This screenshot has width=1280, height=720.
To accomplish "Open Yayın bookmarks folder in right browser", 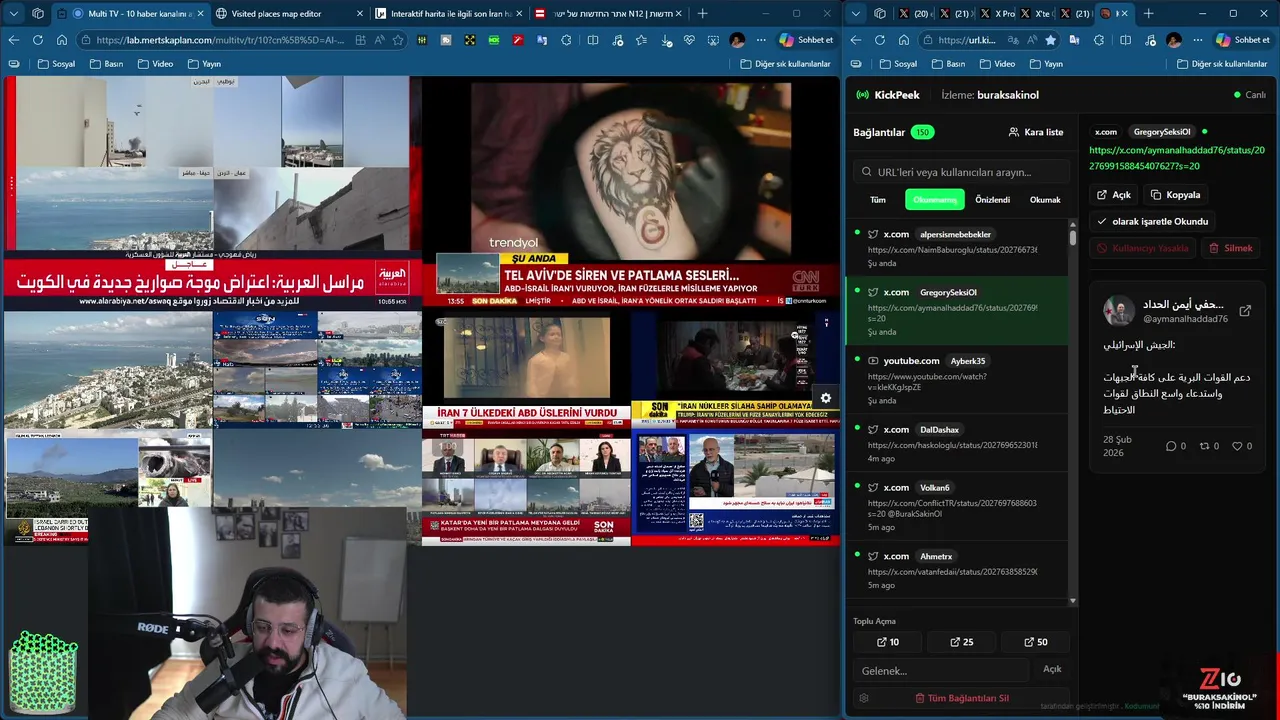I will (1045, 64).
